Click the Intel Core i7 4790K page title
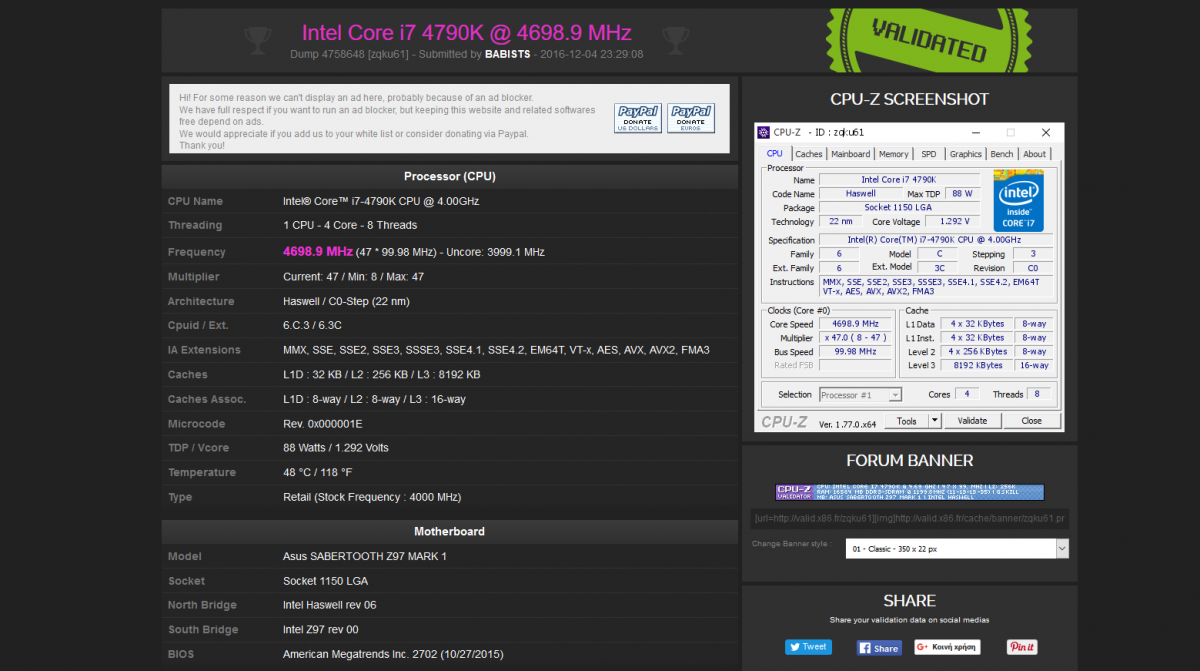The image size is (1200, 671). point(466,32)
